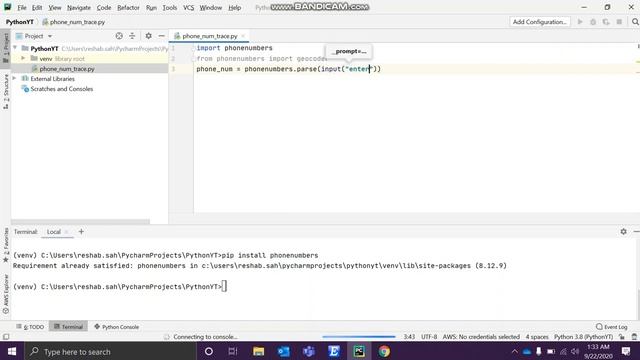Click the green Run icon in toolbar
The width and height of the screenshot is (640, 360).
pos(580,22)
